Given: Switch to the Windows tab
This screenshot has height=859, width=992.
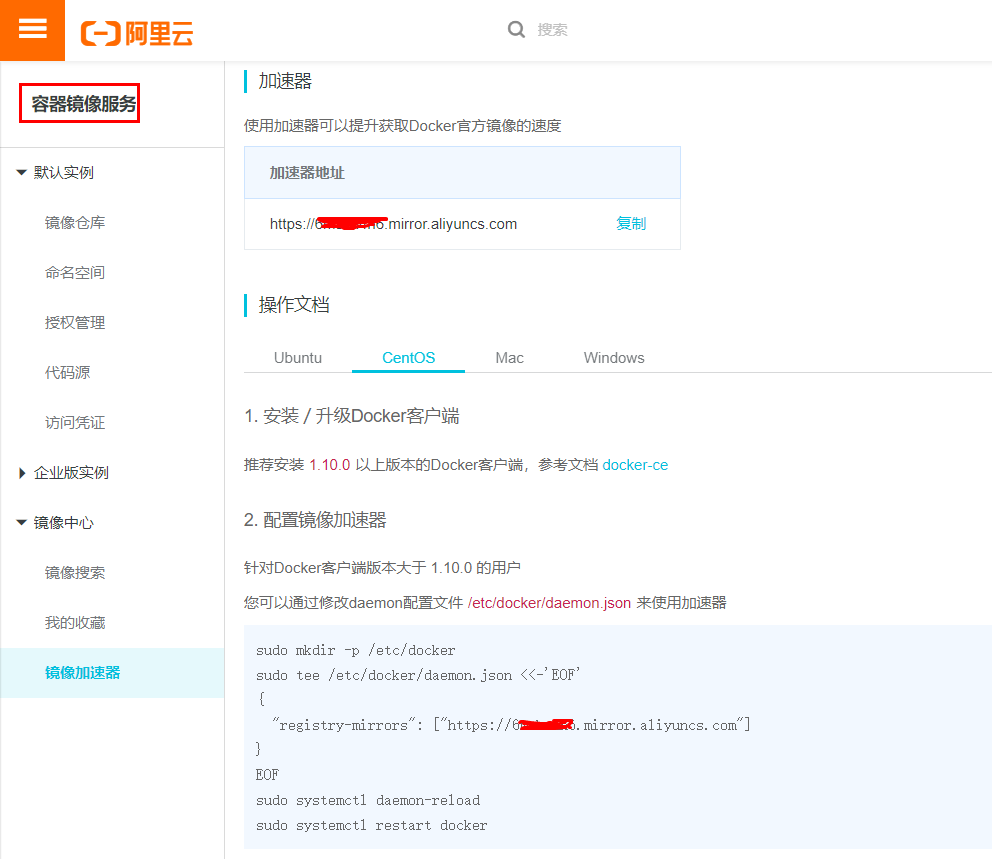Looking at the screenshot, I should click(x=614, y=358).
